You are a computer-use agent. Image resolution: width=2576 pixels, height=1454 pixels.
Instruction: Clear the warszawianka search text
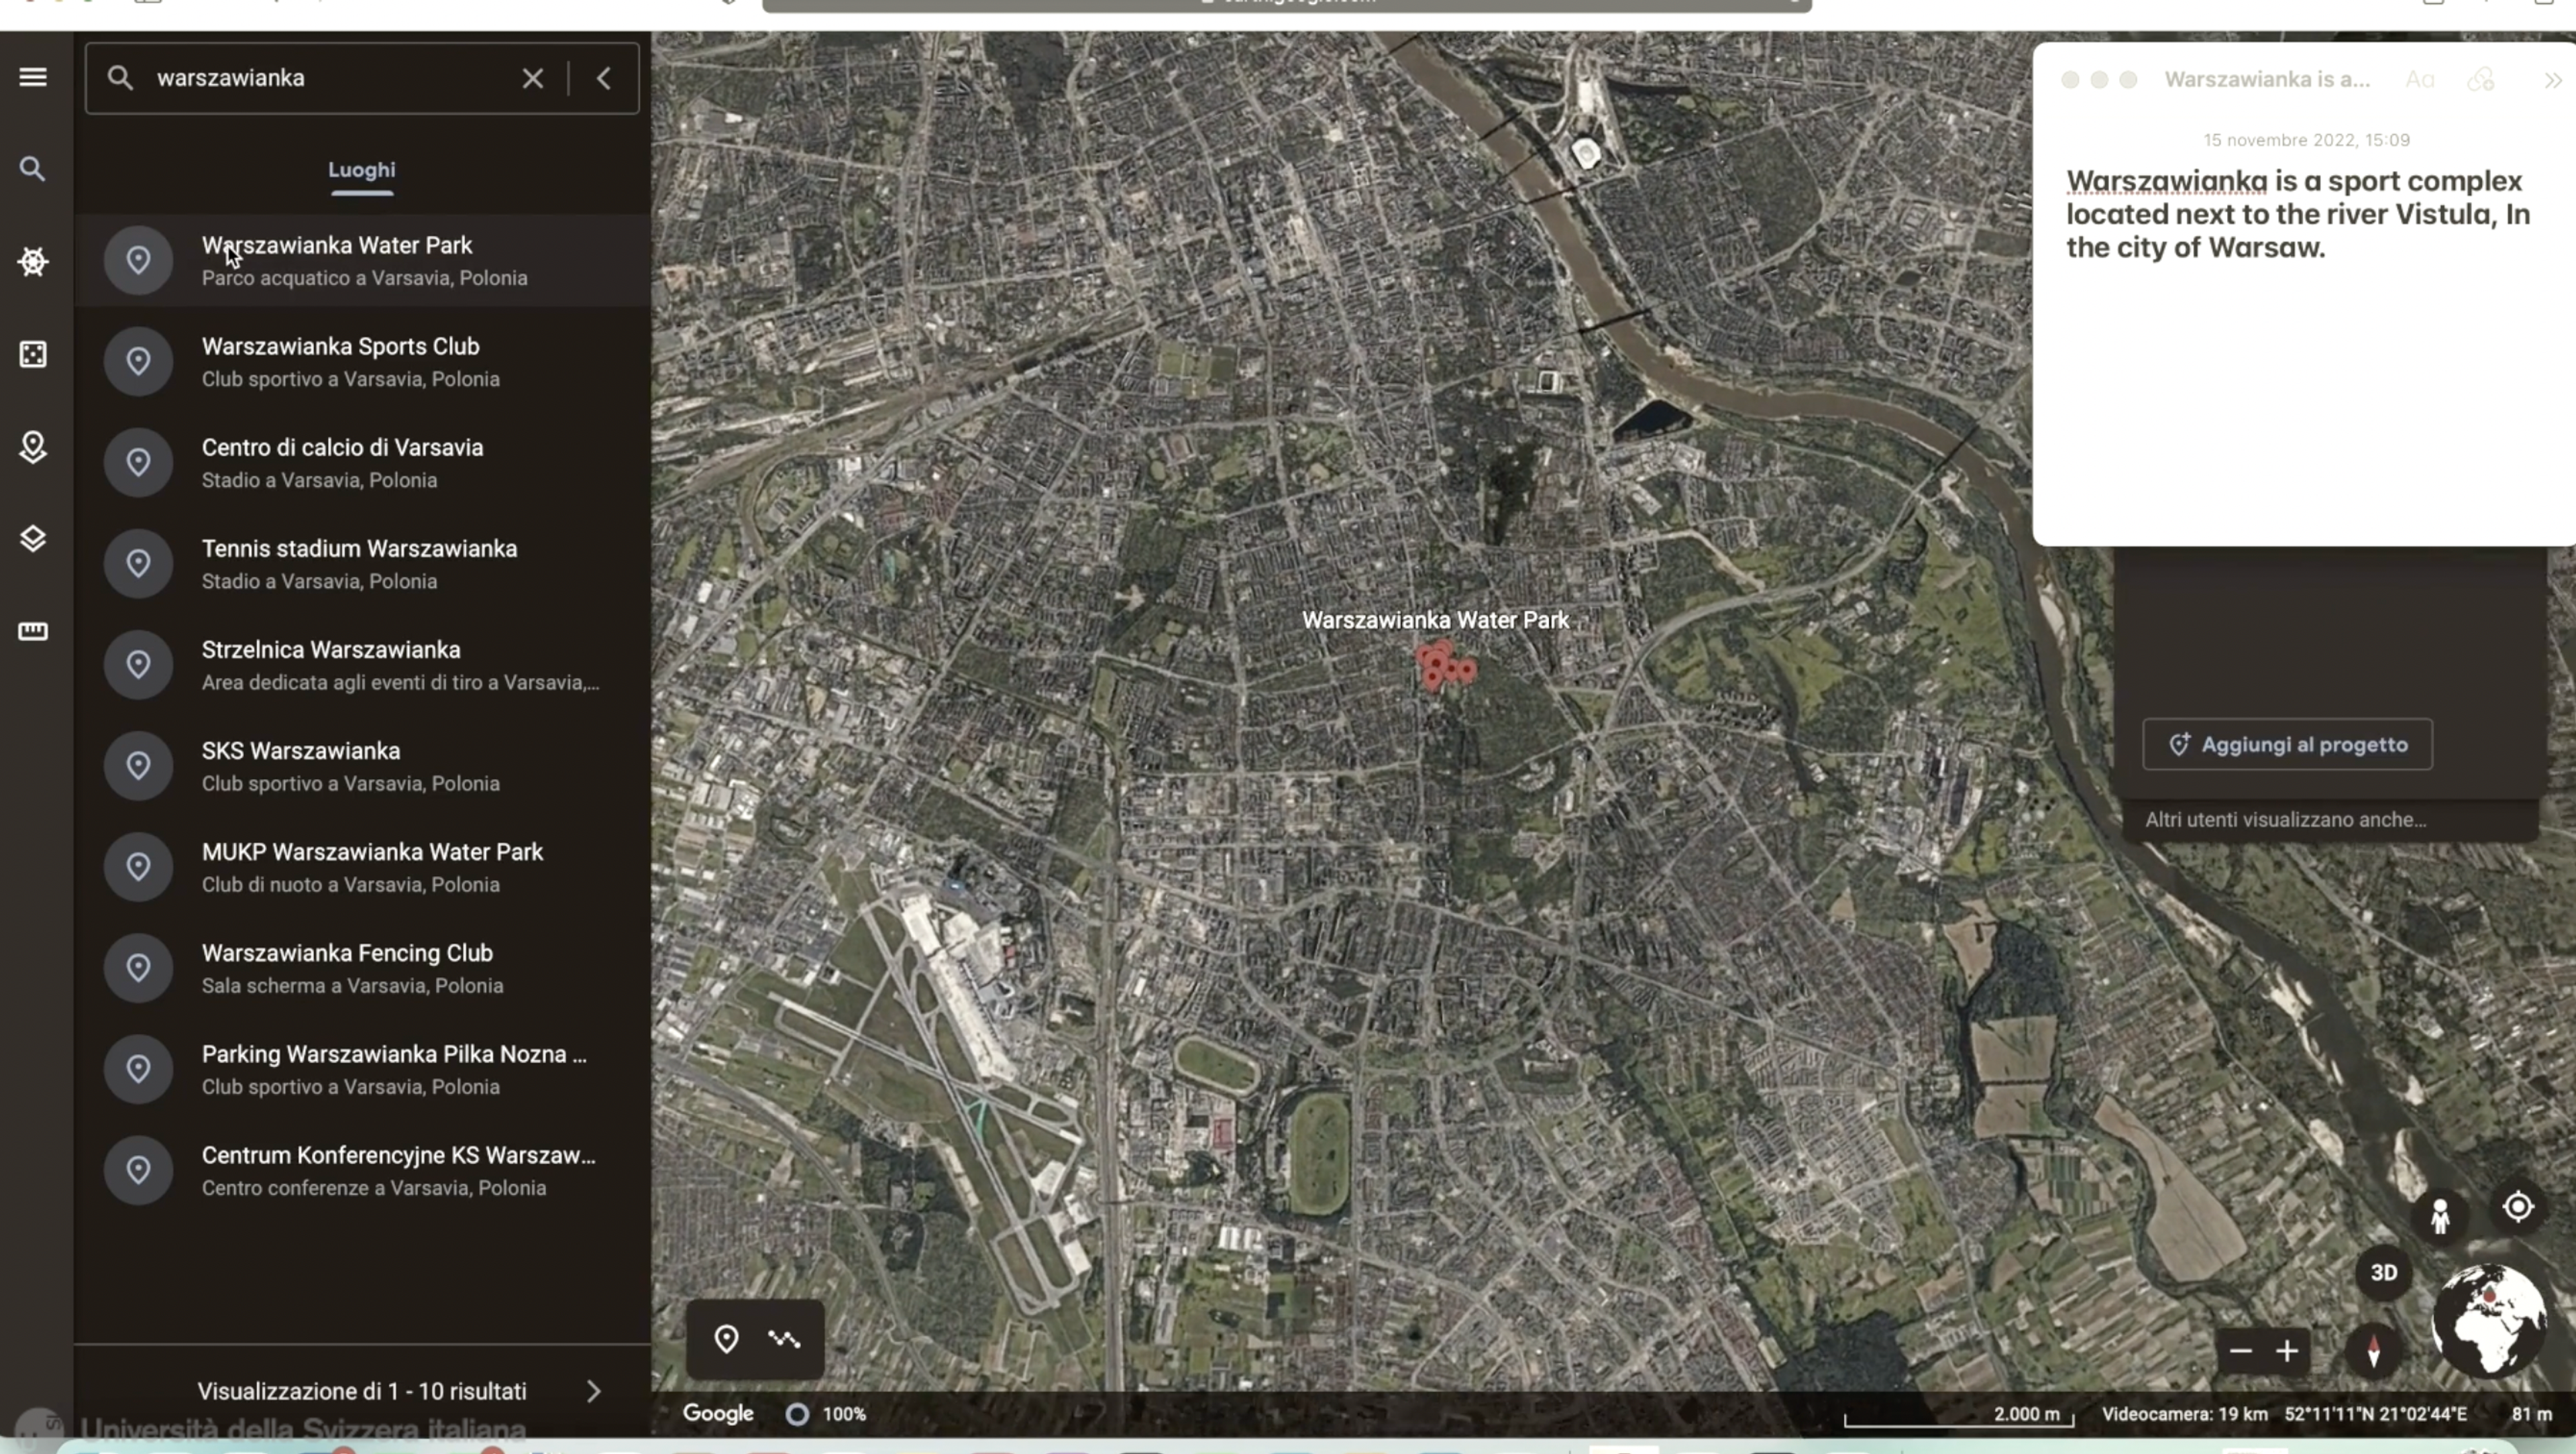(532, 78)
